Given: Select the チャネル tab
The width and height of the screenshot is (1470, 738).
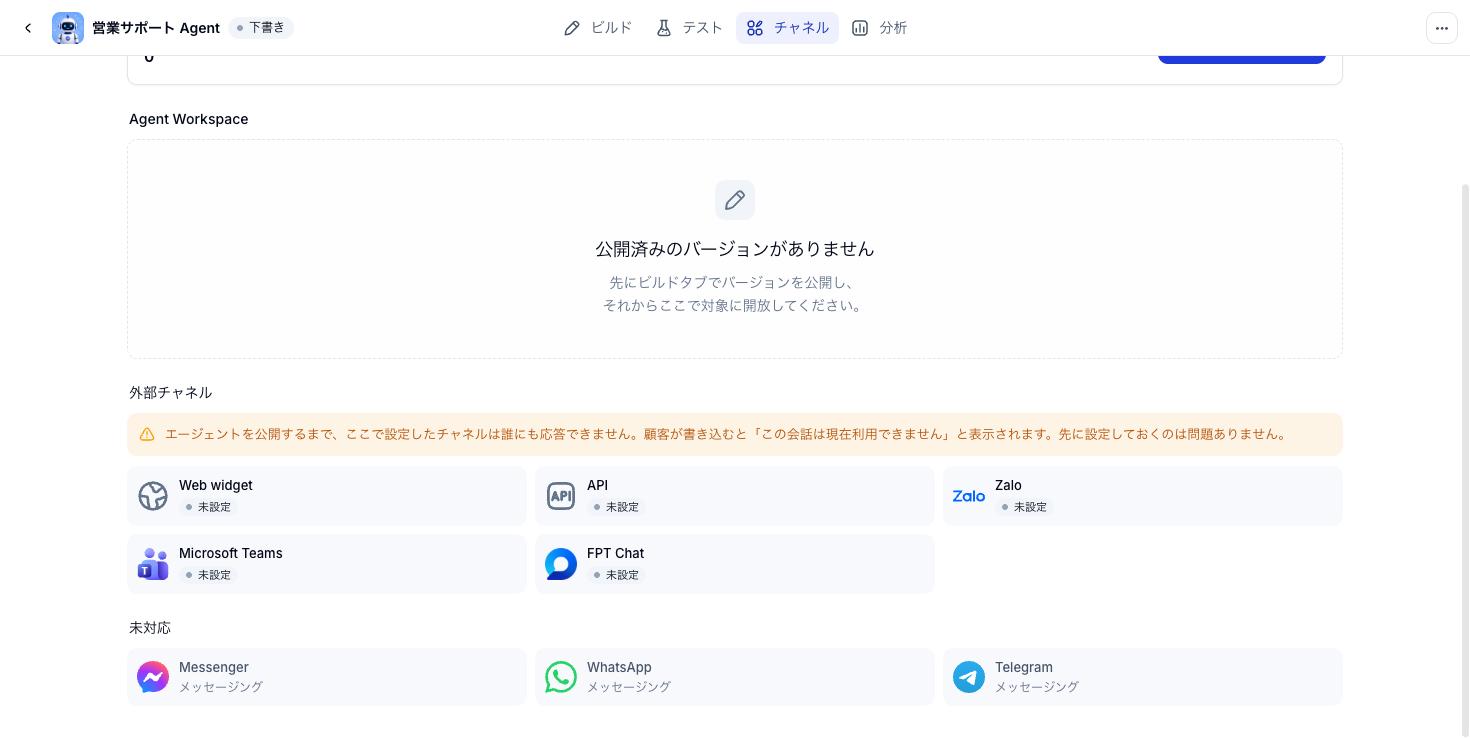Looking at the screenshot, I should coord(787,28).
